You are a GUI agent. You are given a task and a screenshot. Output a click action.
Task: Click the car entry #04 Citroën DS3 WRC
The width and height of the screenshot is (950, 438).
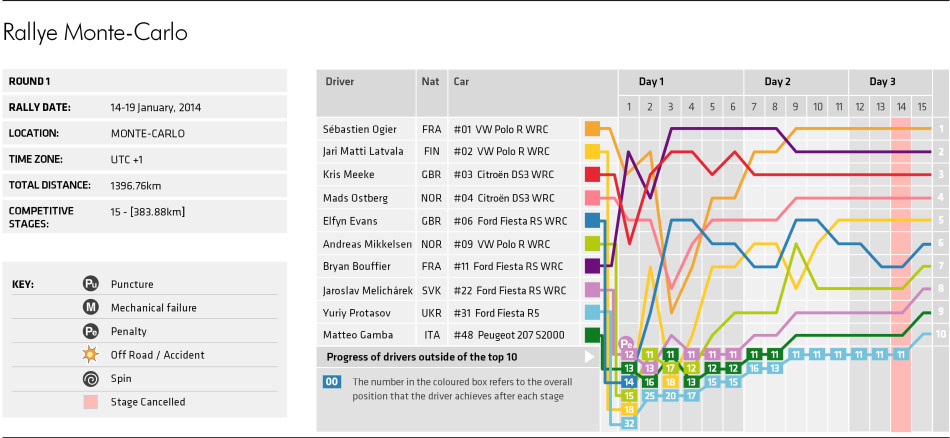pos(503,197)
